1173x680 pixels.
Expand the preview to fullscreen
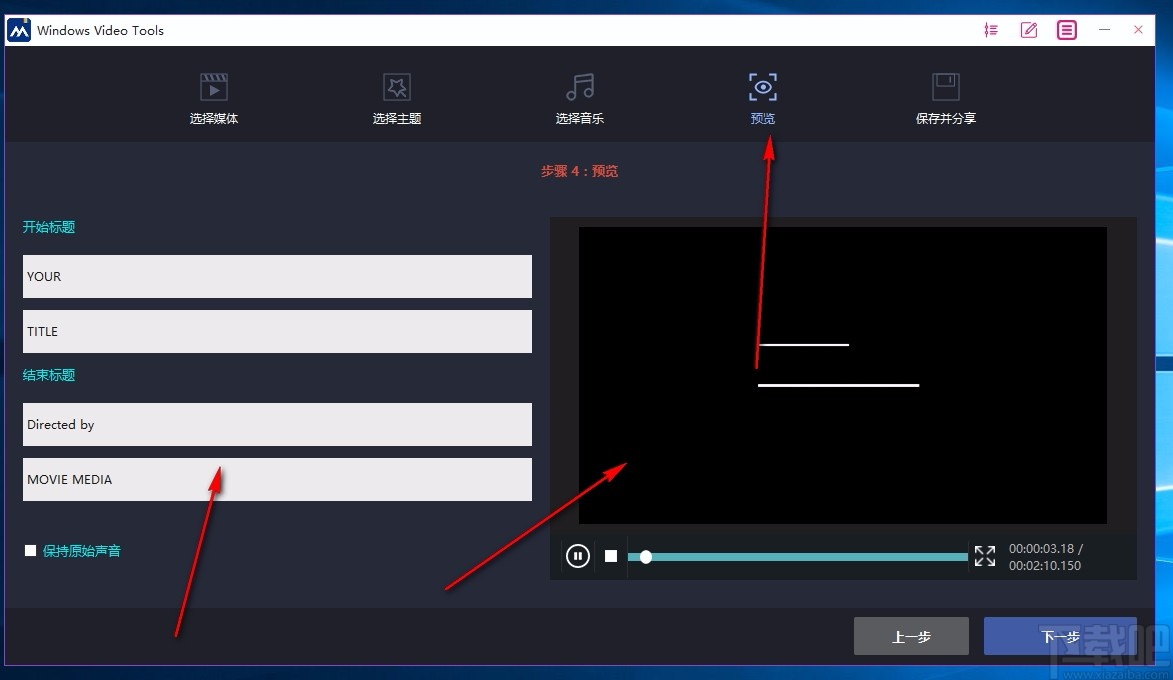(984, 556)
